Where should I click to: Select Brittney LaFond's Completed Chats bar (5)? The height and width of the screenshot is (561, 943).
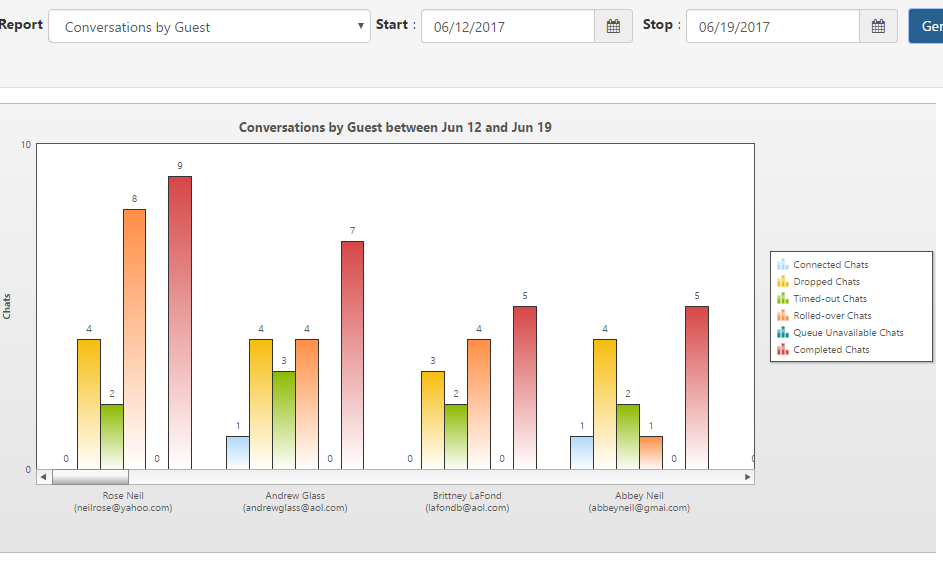(525, 388)
